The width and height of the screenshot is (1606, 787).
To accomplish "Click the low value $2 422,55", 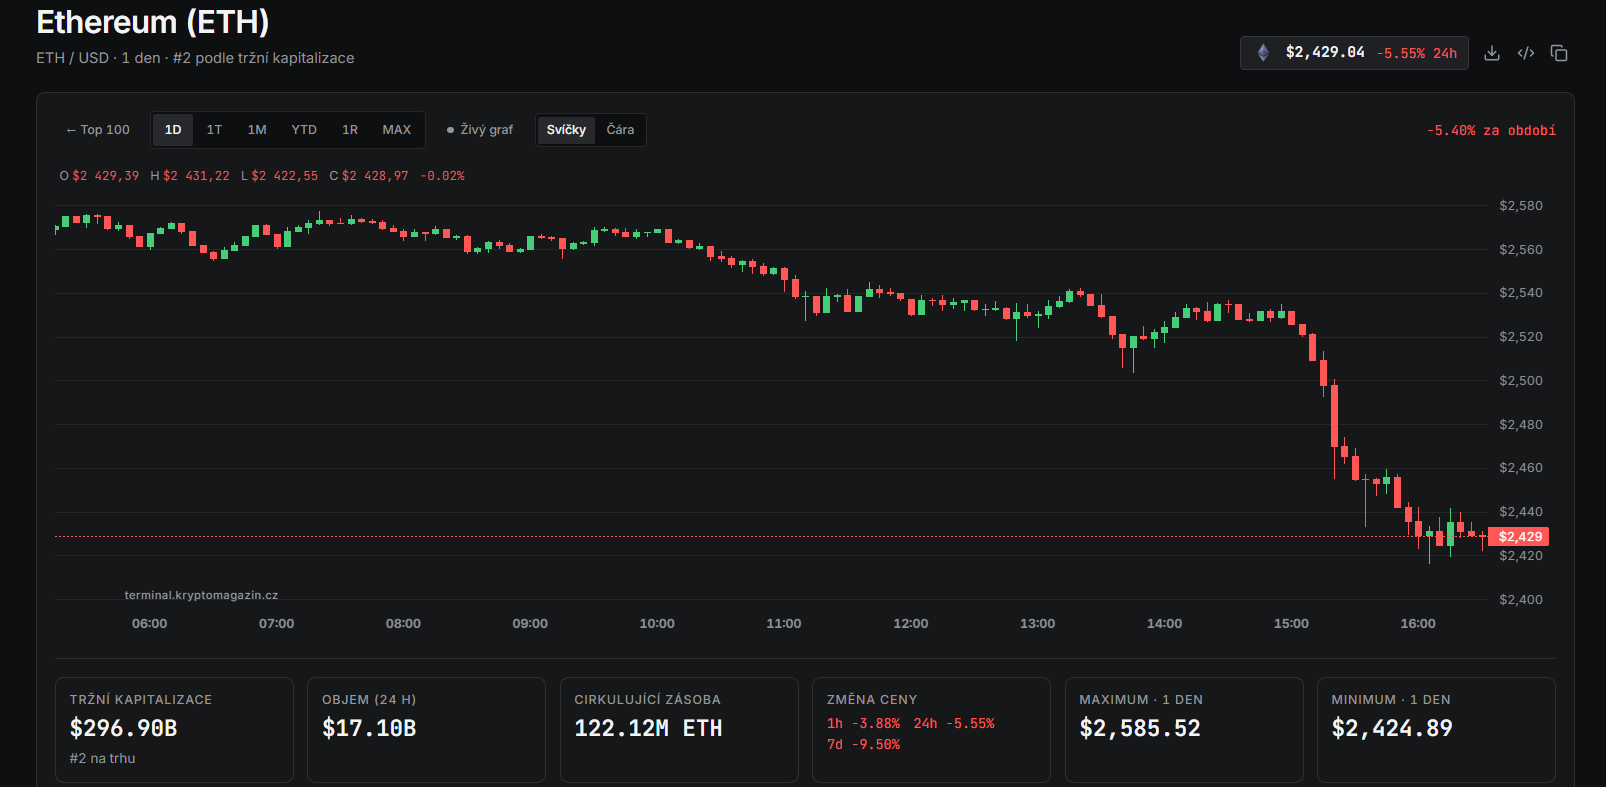I will (x=285, y=176).
